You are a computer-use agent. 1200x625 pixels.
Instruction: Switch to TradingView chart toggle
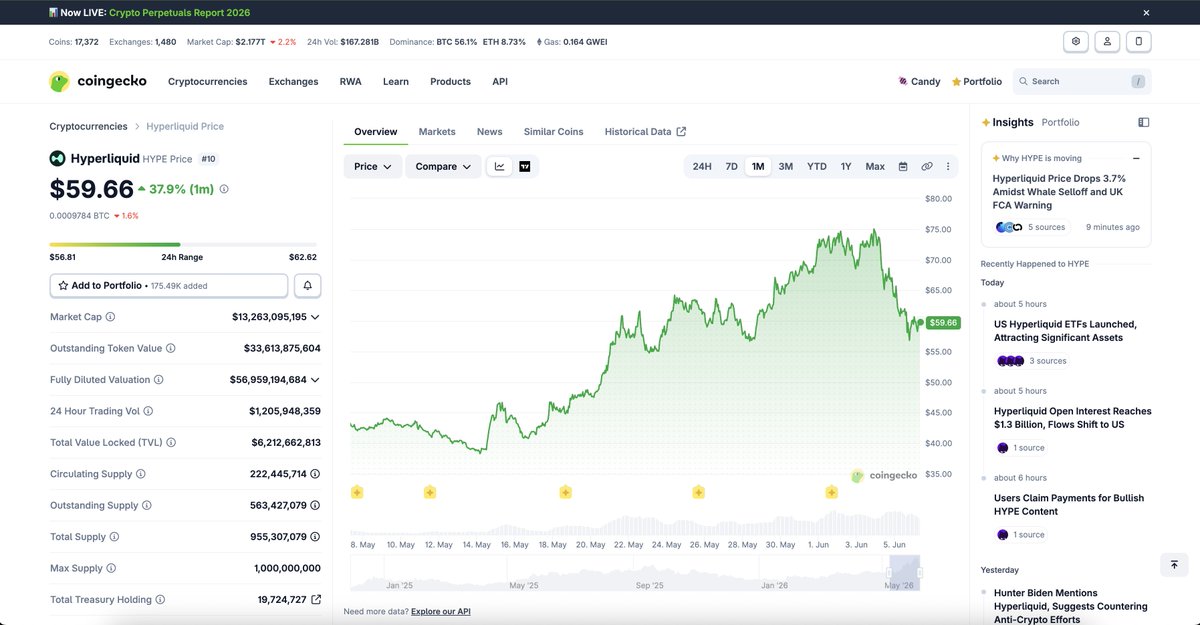(525, 166)
